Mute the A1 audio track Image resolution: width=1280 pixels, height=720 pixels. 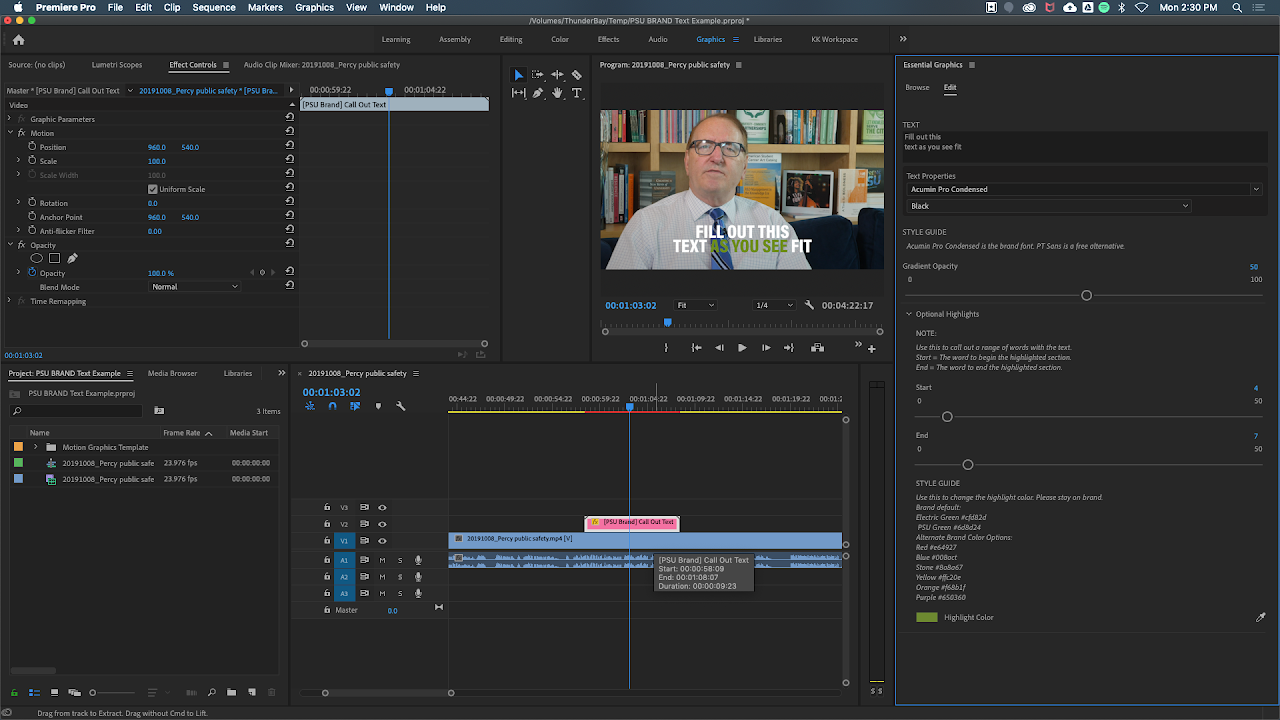click(x=384, y=561)
